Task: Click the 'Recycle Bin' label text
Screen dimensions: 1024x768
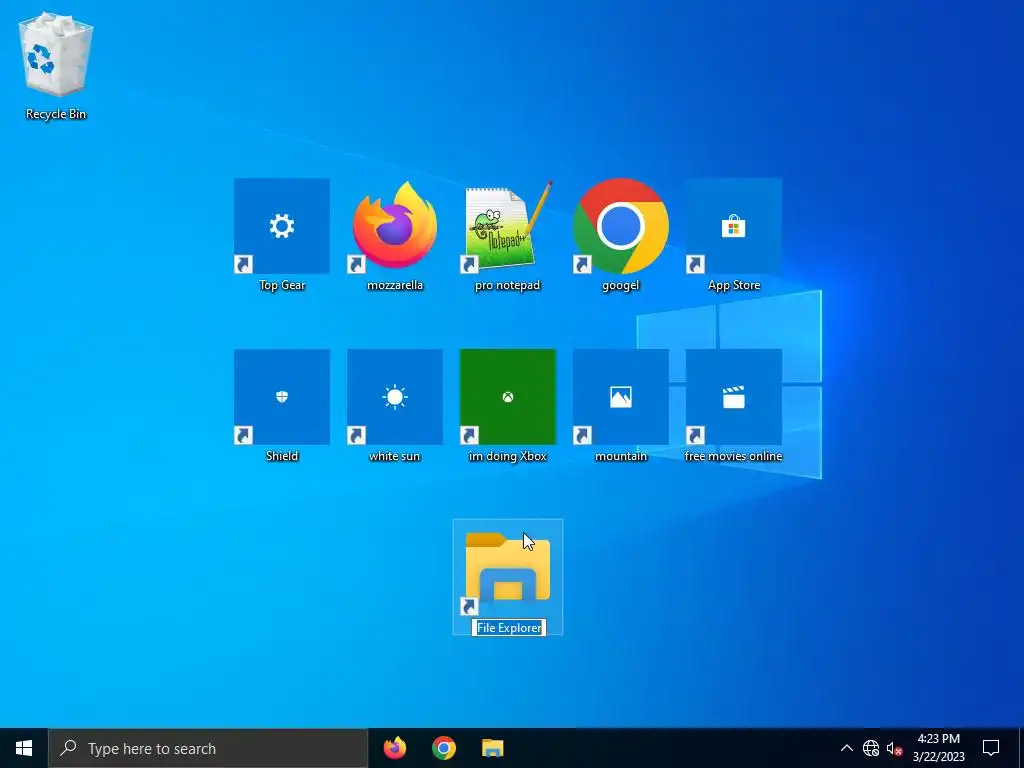Action: point(56,114)
